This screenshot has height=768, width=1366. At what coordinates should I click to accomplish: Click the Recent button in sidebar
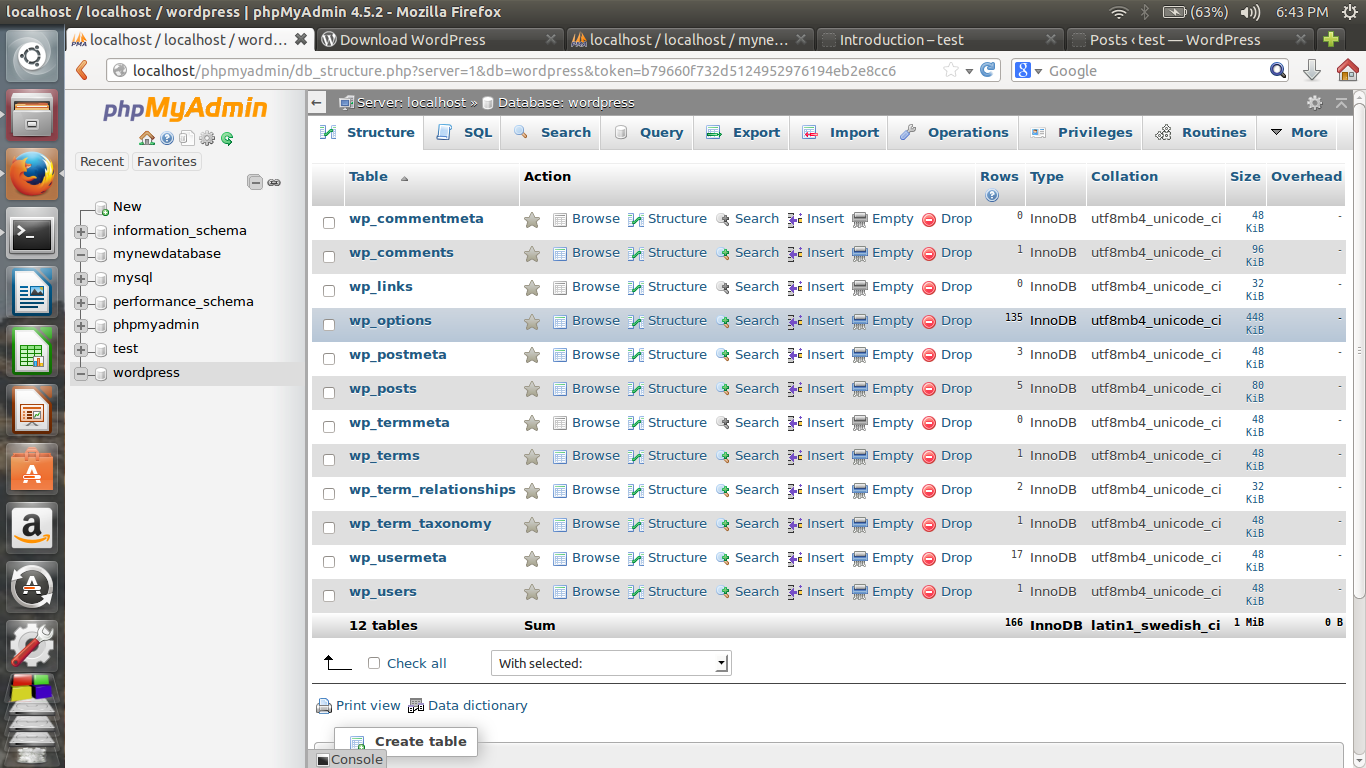click(x=102, y=161)
